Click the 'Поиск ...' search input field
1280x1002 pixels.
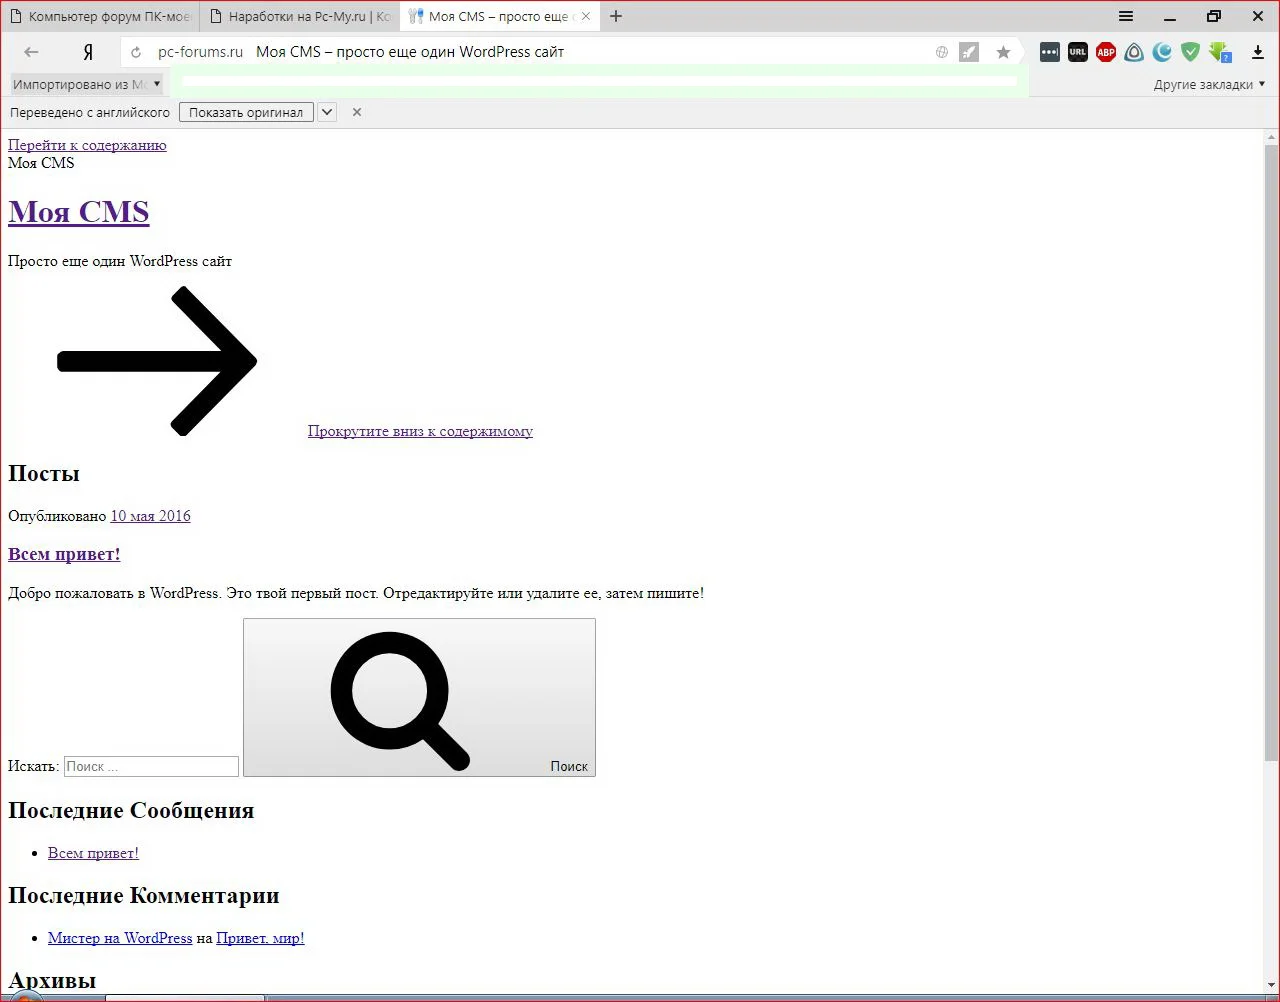click(151, 766)
